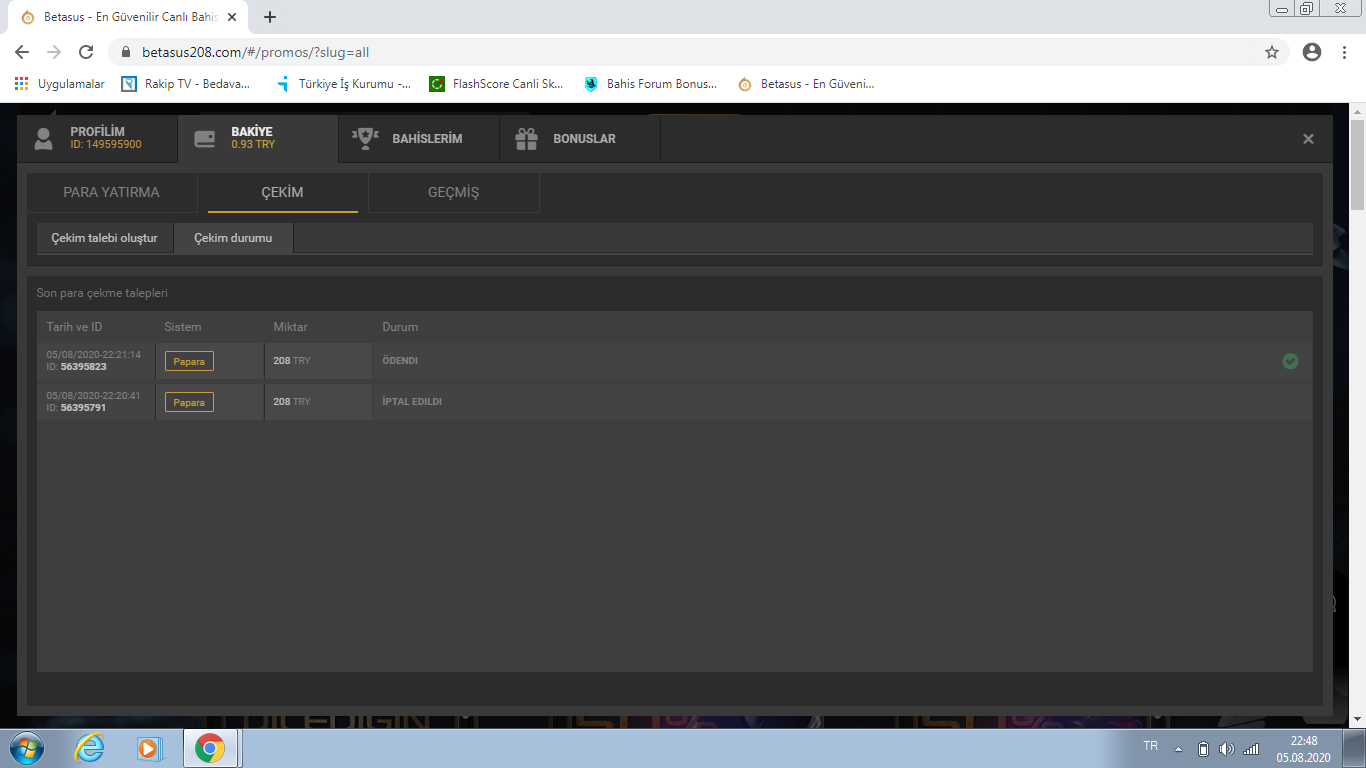The height and width of the screenshot is (768, 1366).
Task: Open the Bonuslar gift icon section
Action: pyautogui.click(x=527, y=139)
